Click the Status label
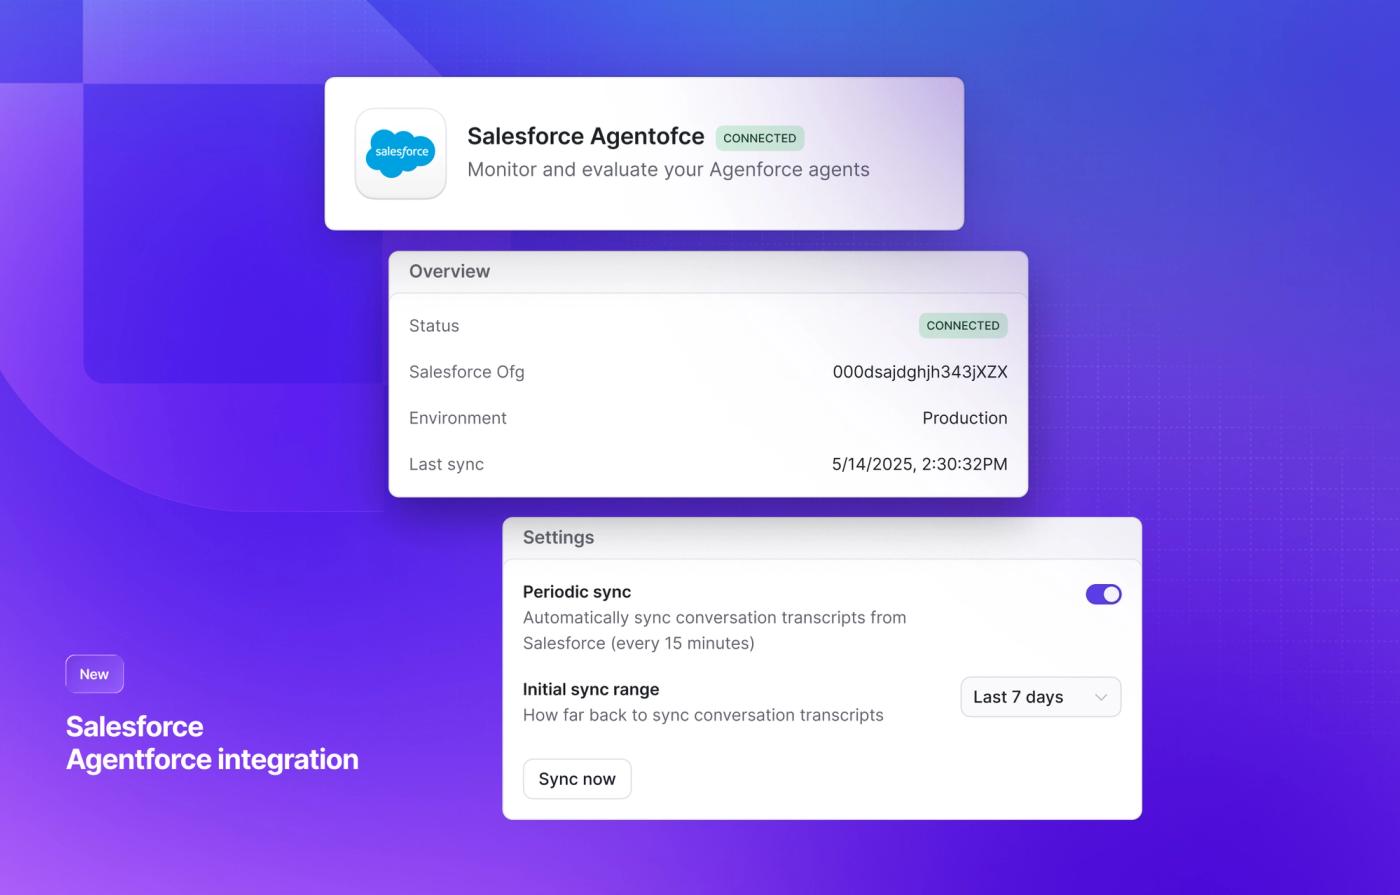1400x895 pixels. point(434,326)
